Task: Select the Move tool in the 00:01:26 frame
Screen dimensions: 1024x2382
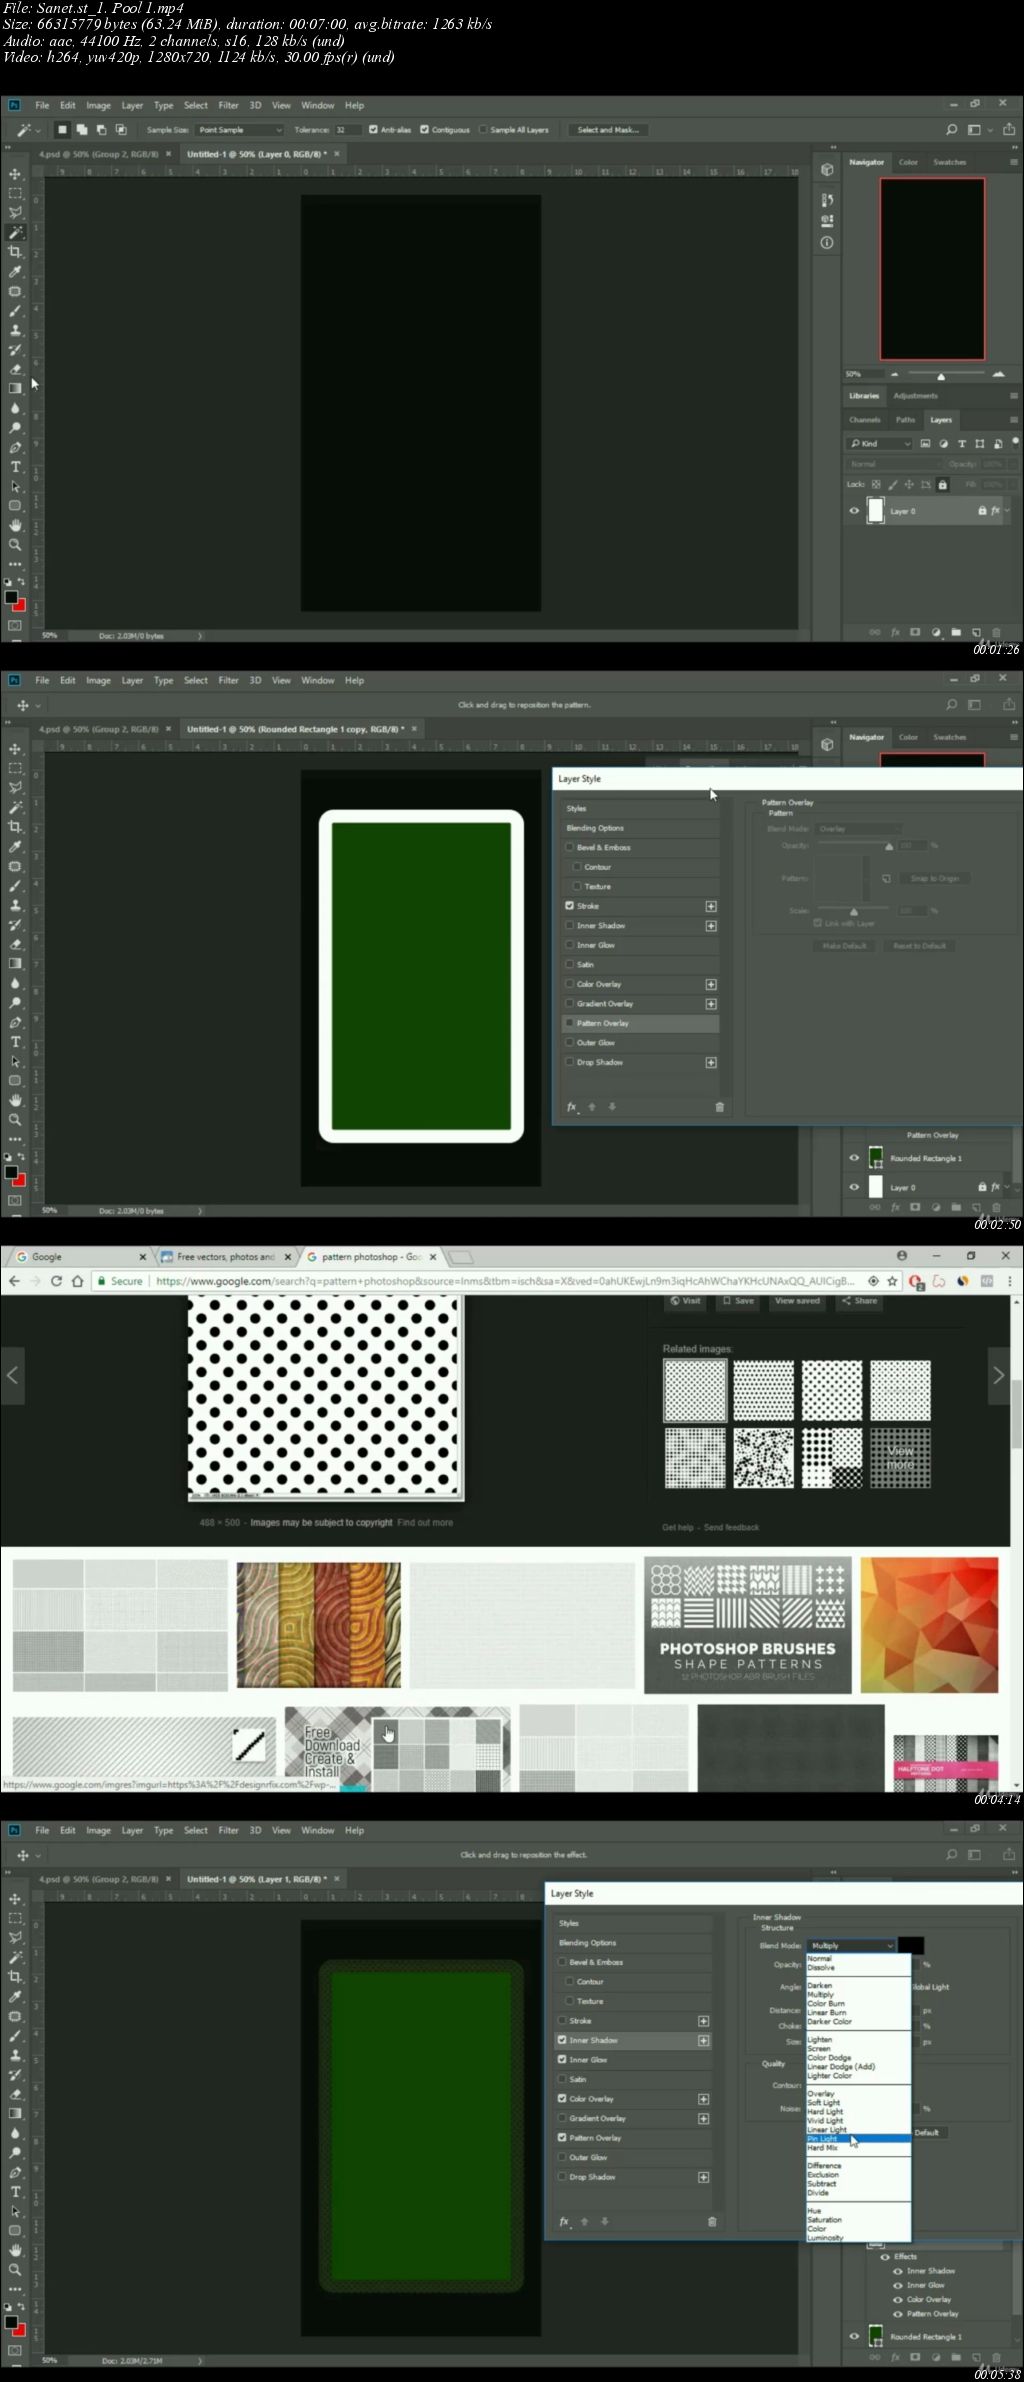Action: coord(15,174)
